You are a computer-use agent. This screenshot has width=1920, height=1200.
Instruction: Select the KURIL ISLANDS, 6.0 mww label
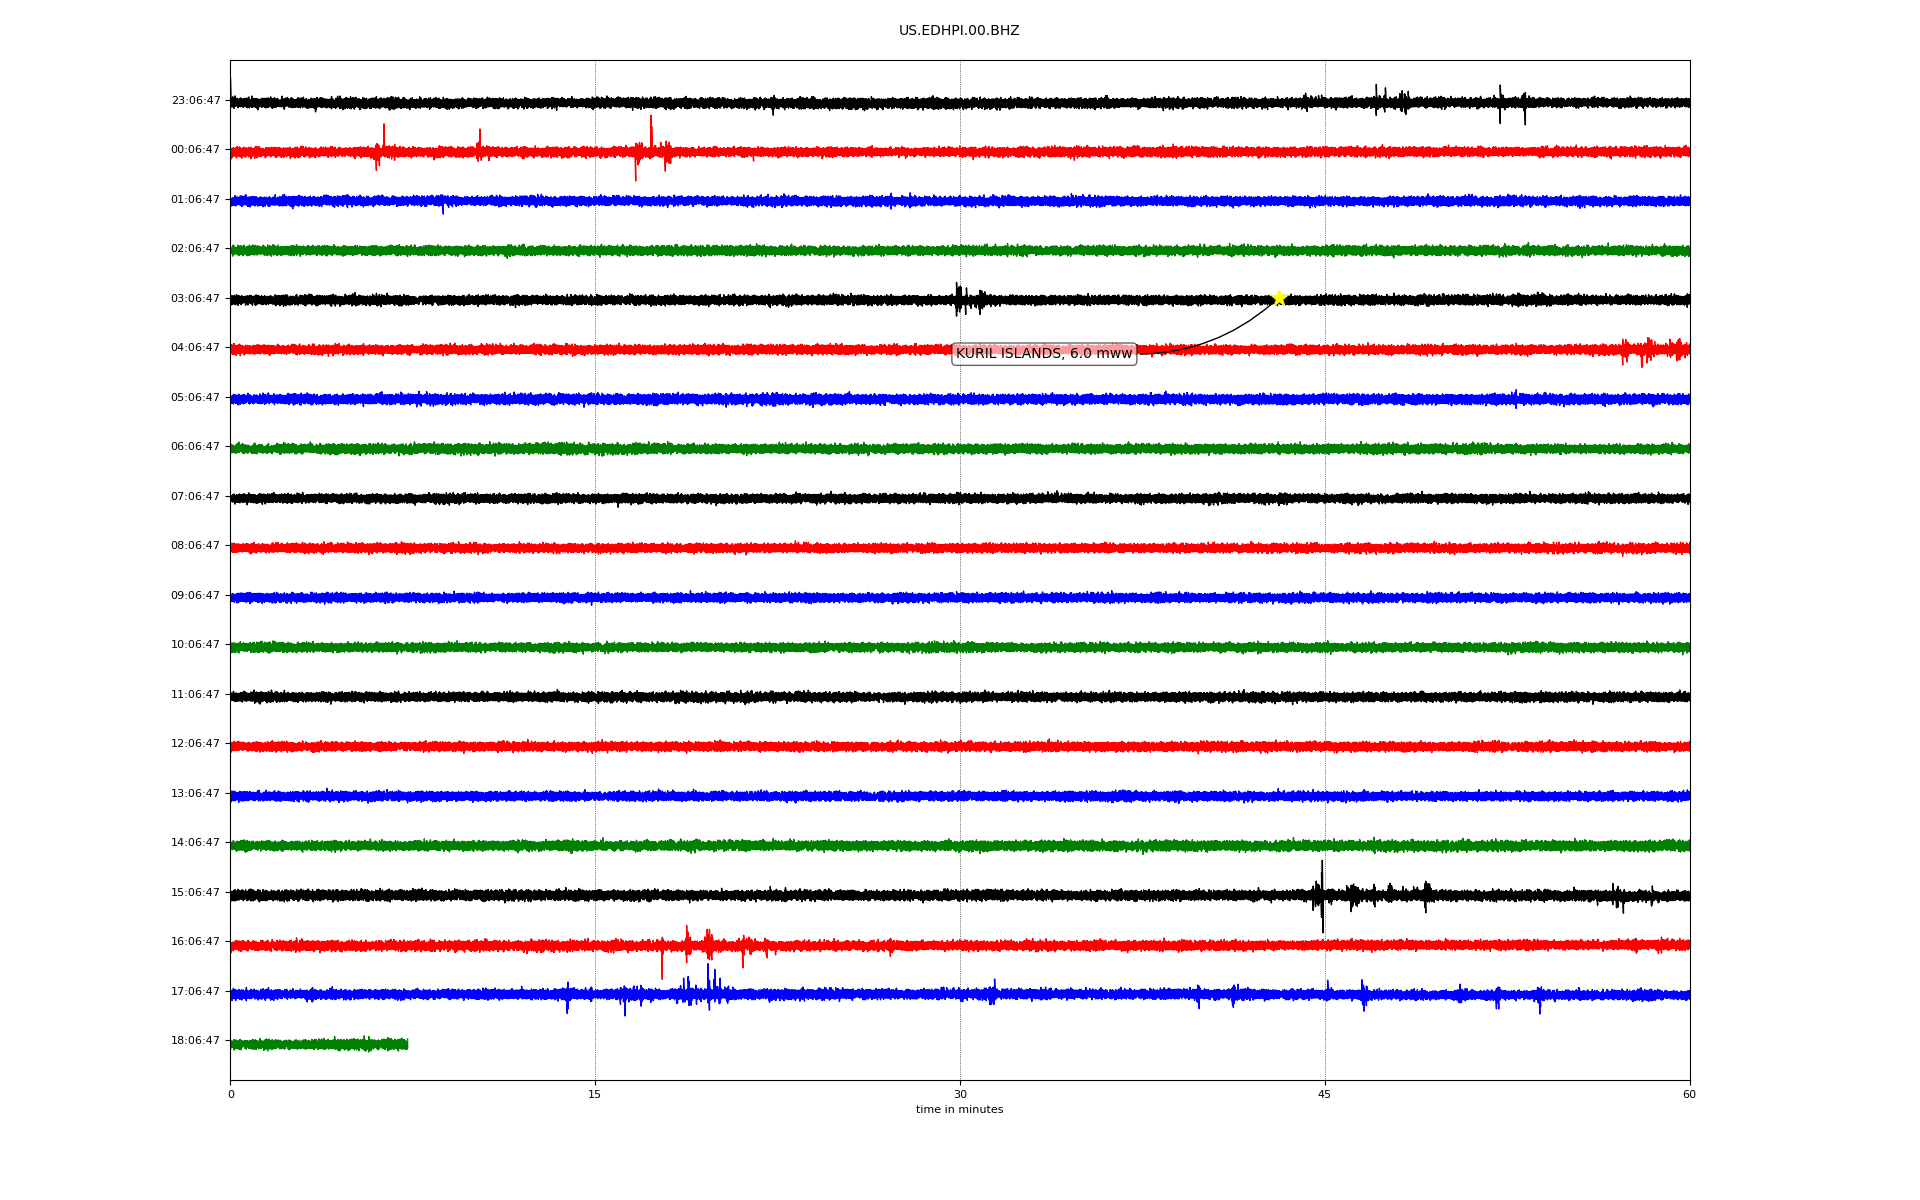(1044, 353)
